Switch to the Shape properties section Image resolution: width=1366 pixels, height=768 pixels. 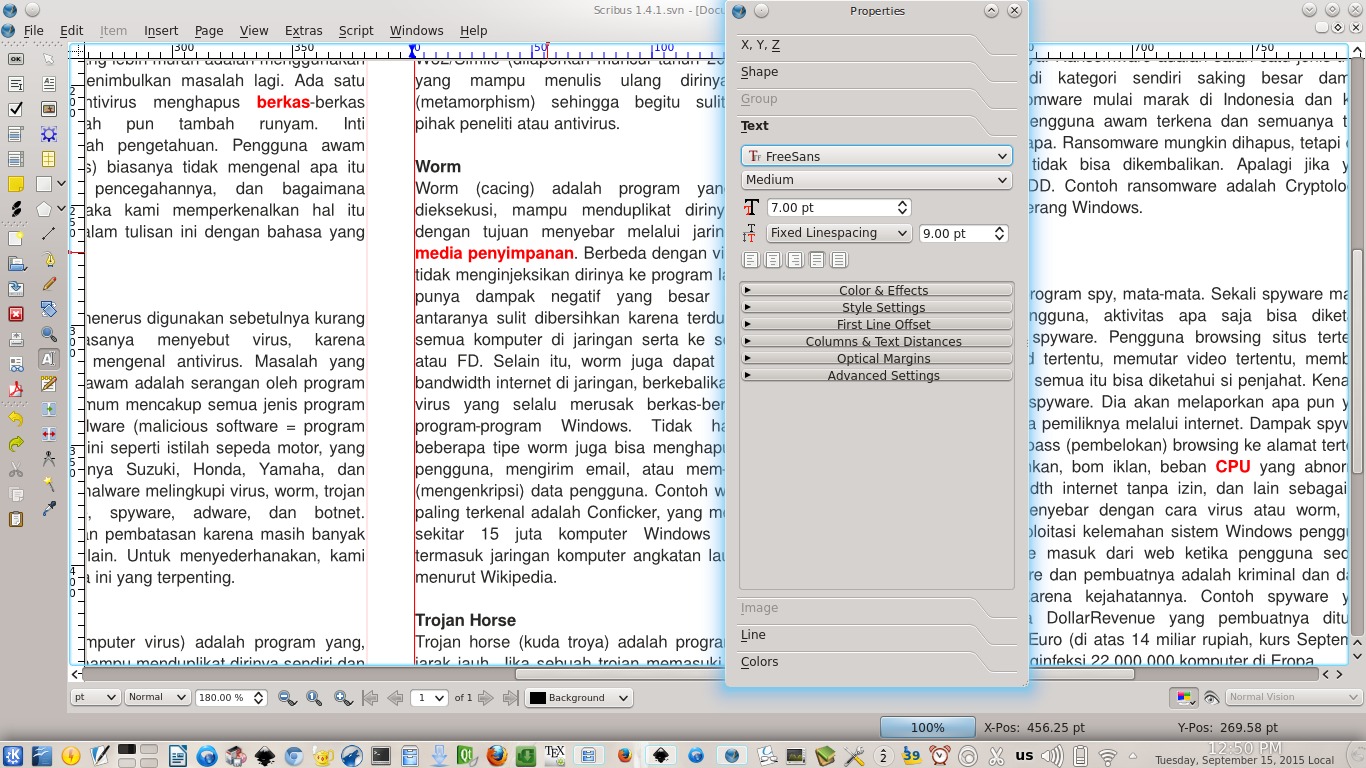759,72
